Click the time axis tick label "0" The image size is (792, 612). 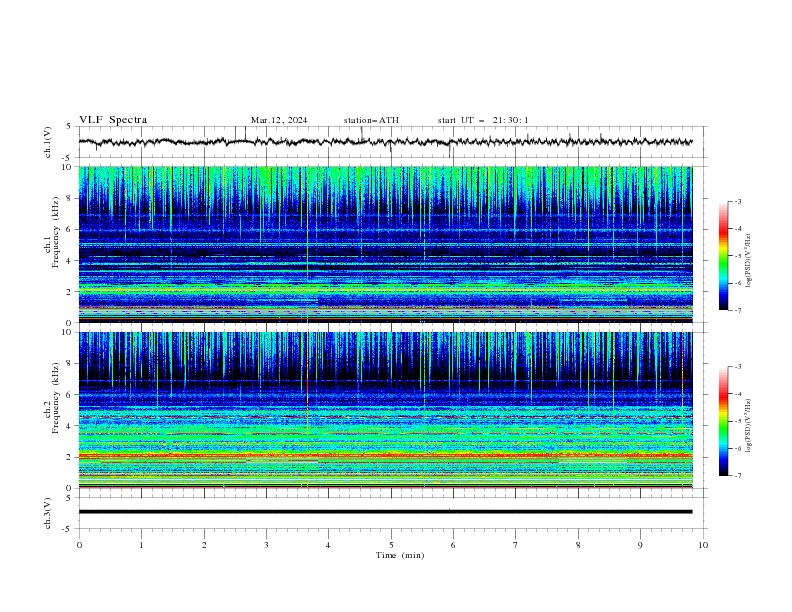point(79,545)
